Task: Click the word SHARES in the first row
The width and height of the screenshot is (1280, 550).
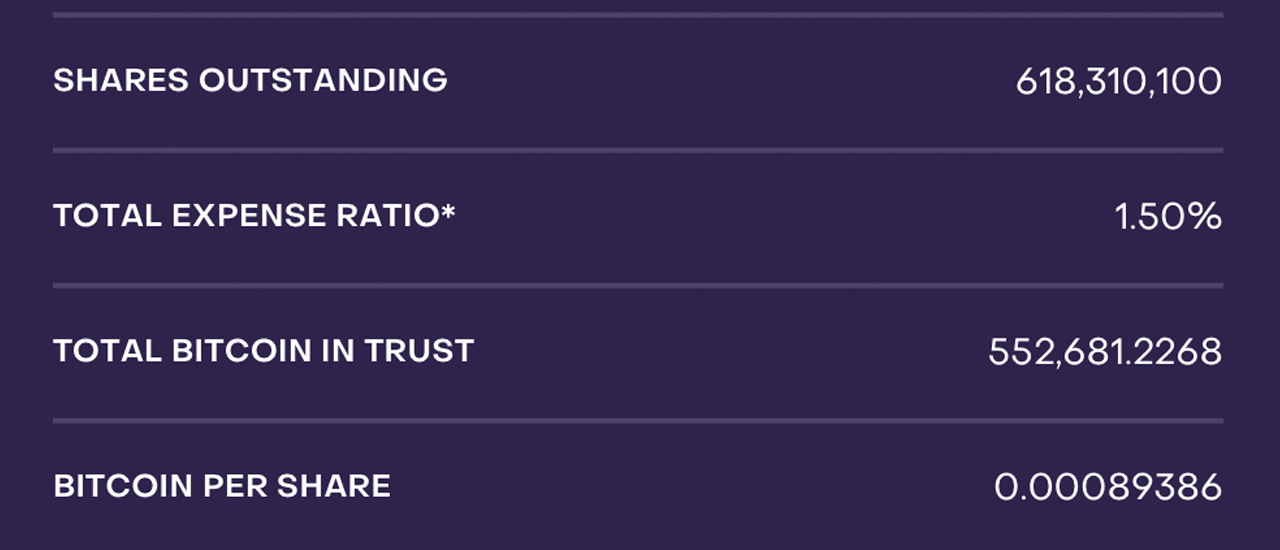Action: (x=121, y=80)
